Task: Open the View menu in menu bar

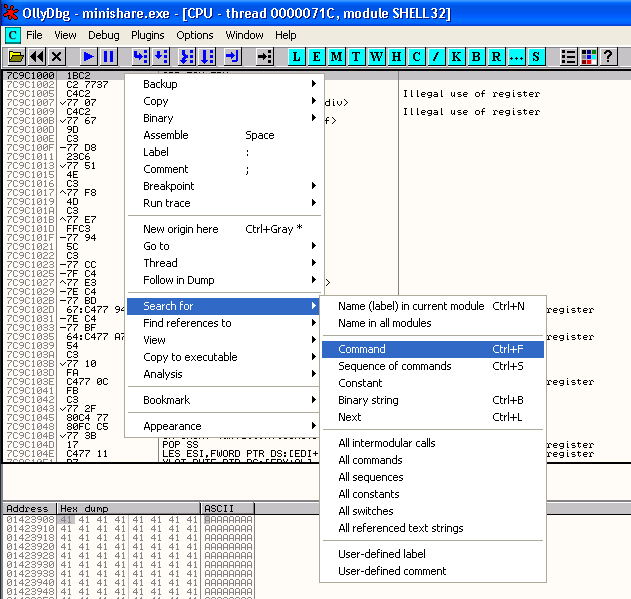Action: click(x=65, y=35)
